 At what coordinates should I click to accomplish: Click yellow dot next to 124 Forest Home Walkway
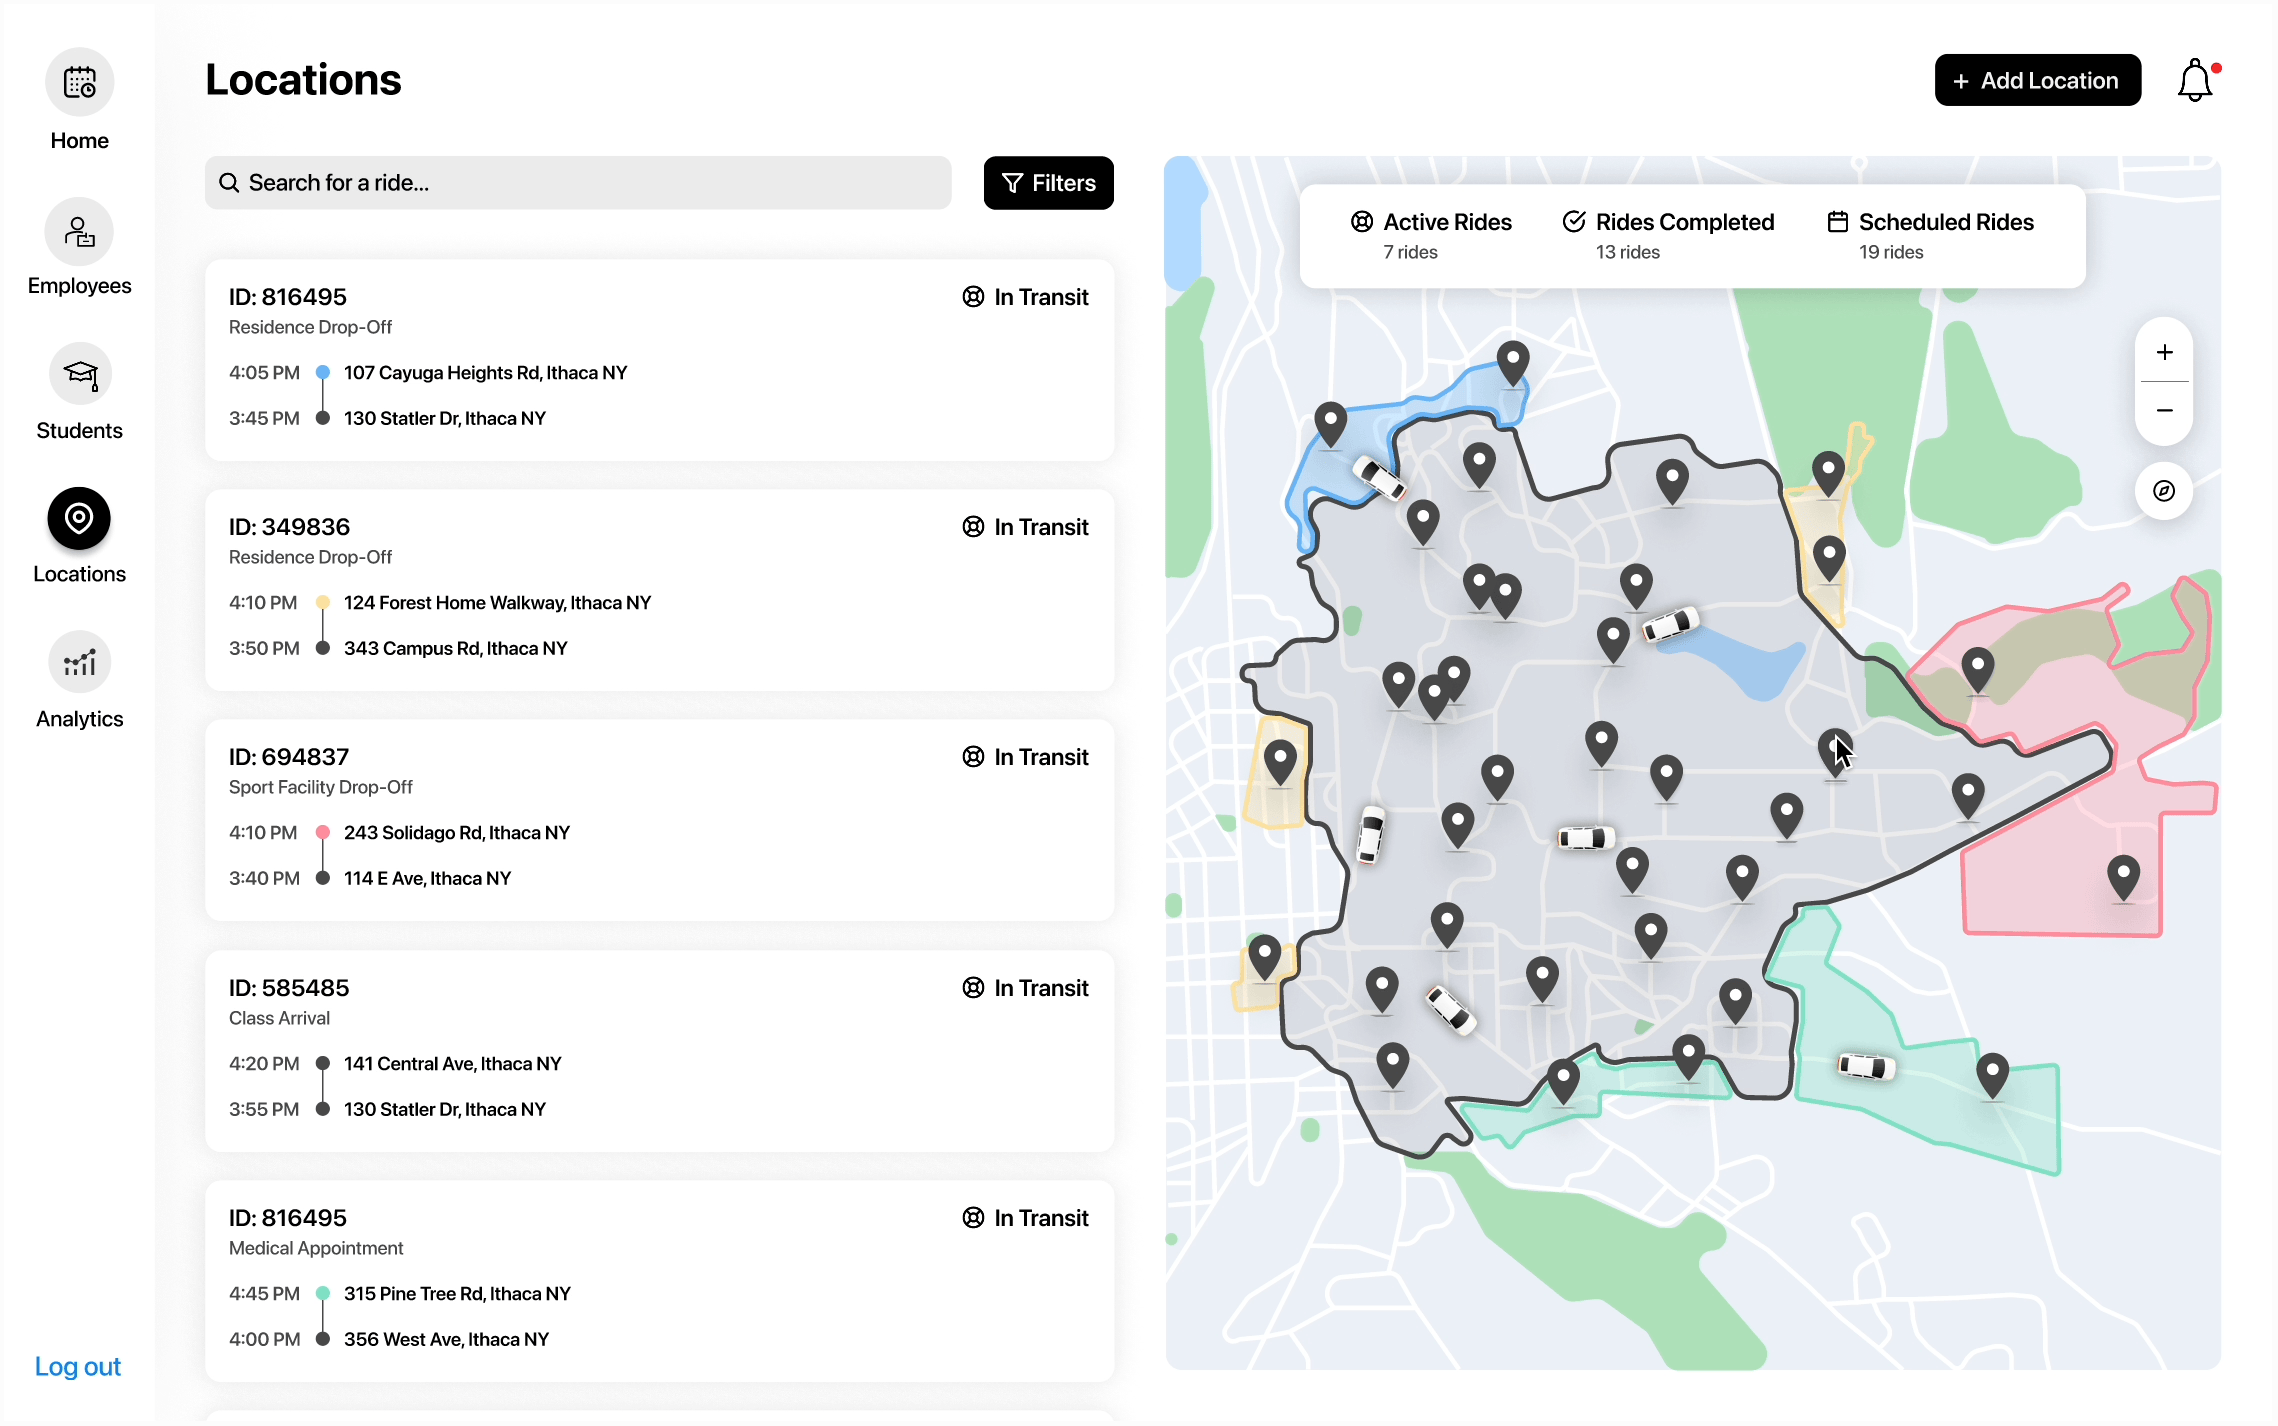[323, 602]
